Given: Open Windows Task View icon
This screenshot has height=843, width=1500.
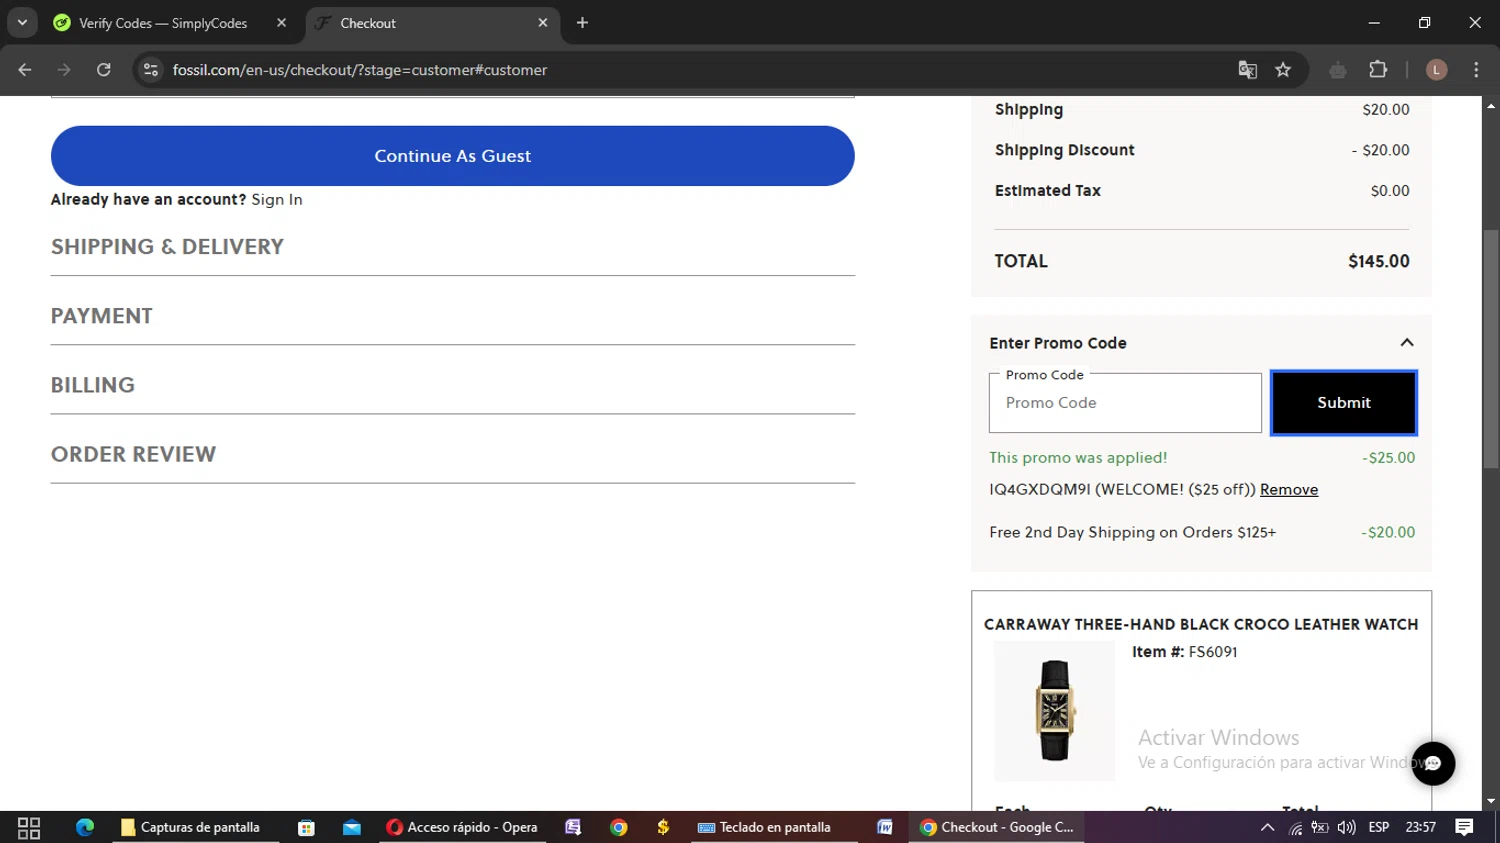Looking at the screenshot, I should (x=29, y=828).
